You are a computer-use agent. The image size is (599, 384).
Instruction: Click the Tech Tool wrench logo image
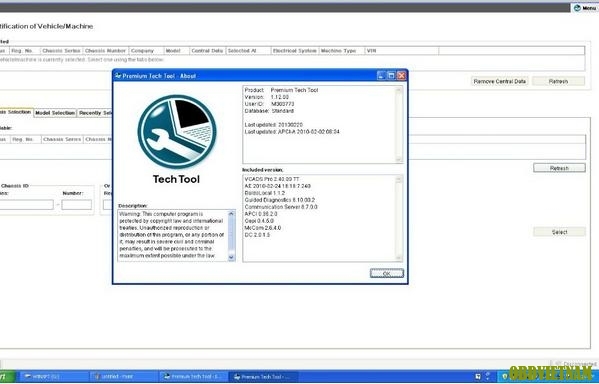coord(177,132)
